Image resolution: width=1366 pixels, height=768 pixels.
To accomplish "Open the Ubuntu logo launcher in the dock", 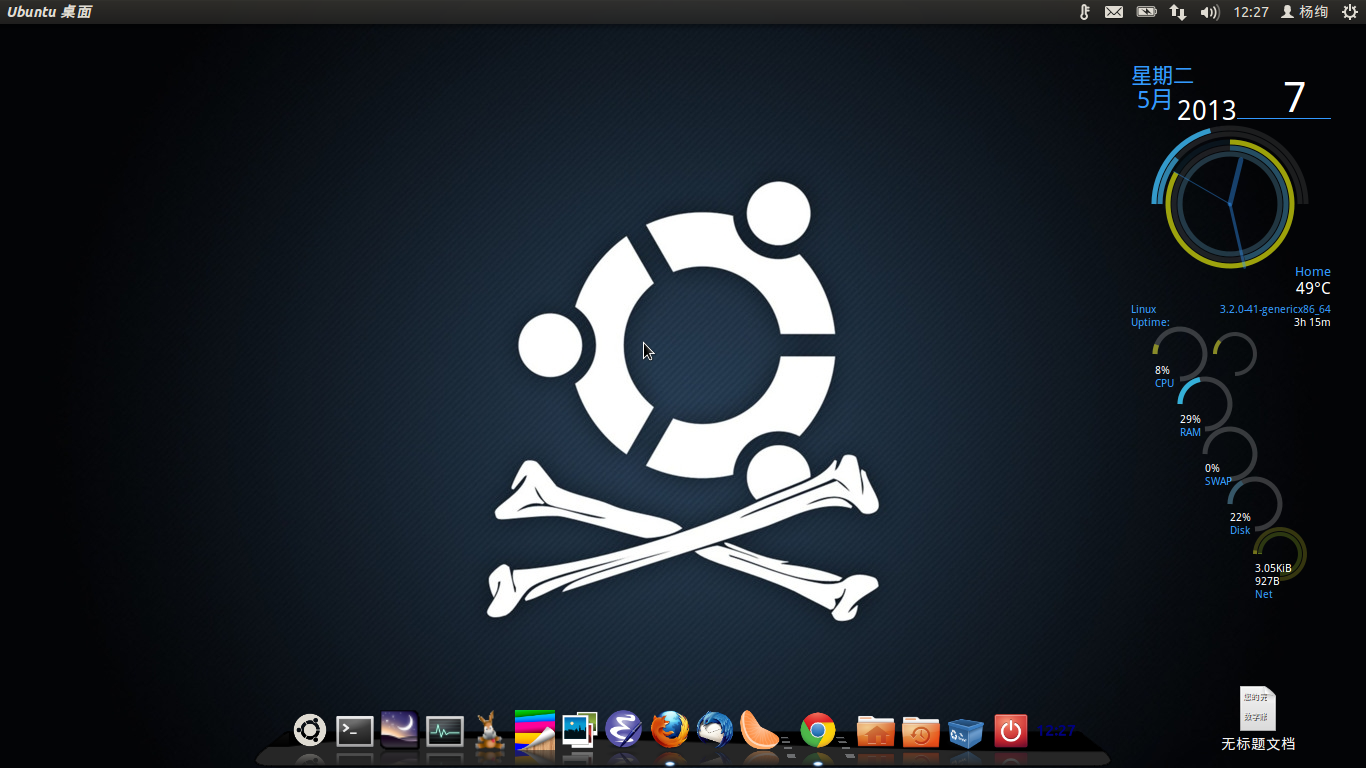I will point(310,730).
